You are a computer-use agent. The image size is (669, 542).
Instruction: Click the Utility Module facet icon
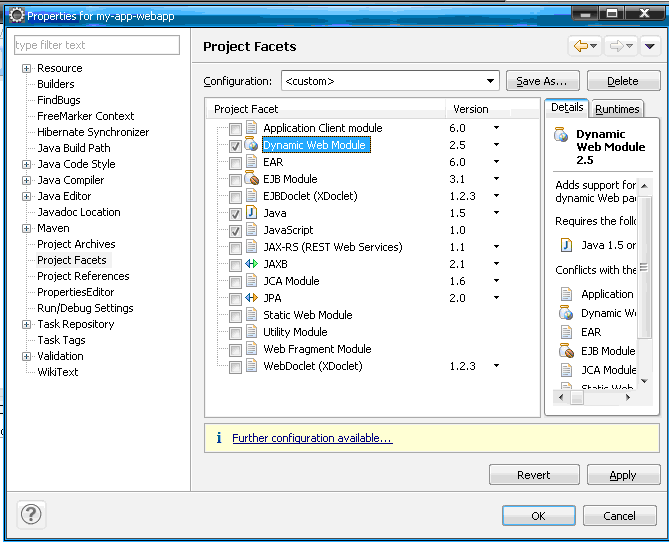(251, 331)
